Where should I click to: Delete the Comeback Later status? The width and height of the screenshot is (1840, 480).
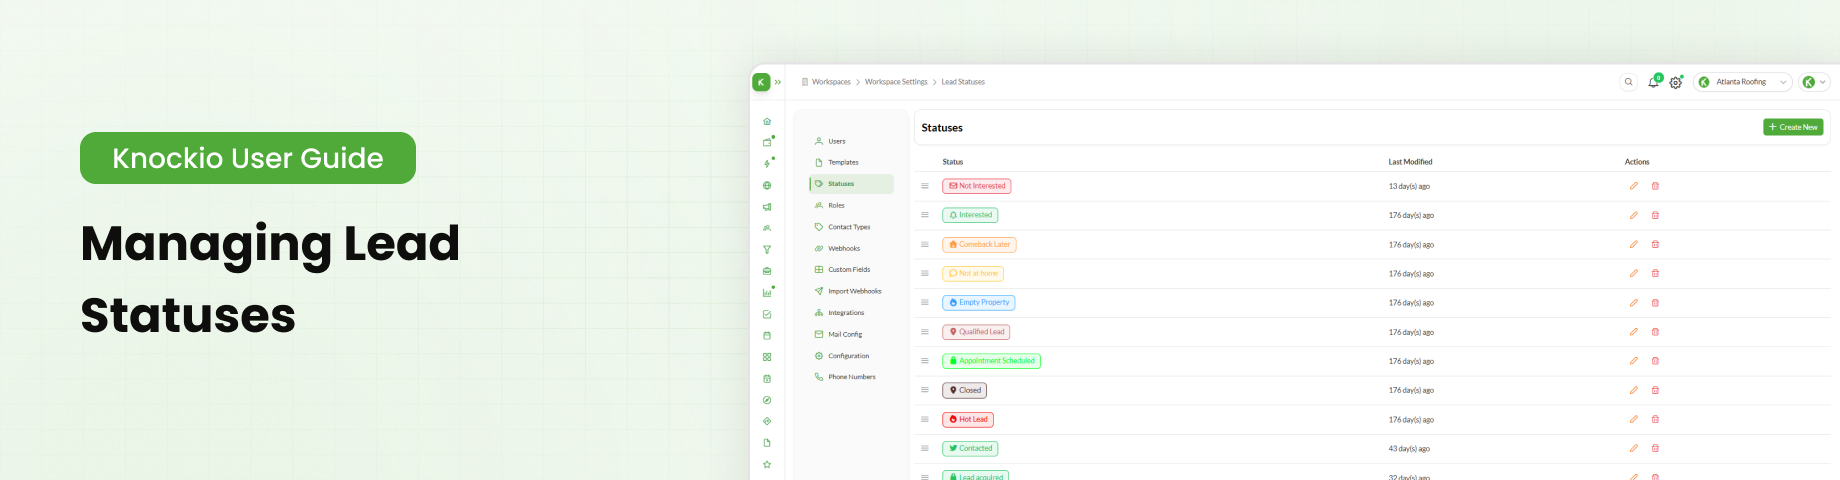[1655, 244]
